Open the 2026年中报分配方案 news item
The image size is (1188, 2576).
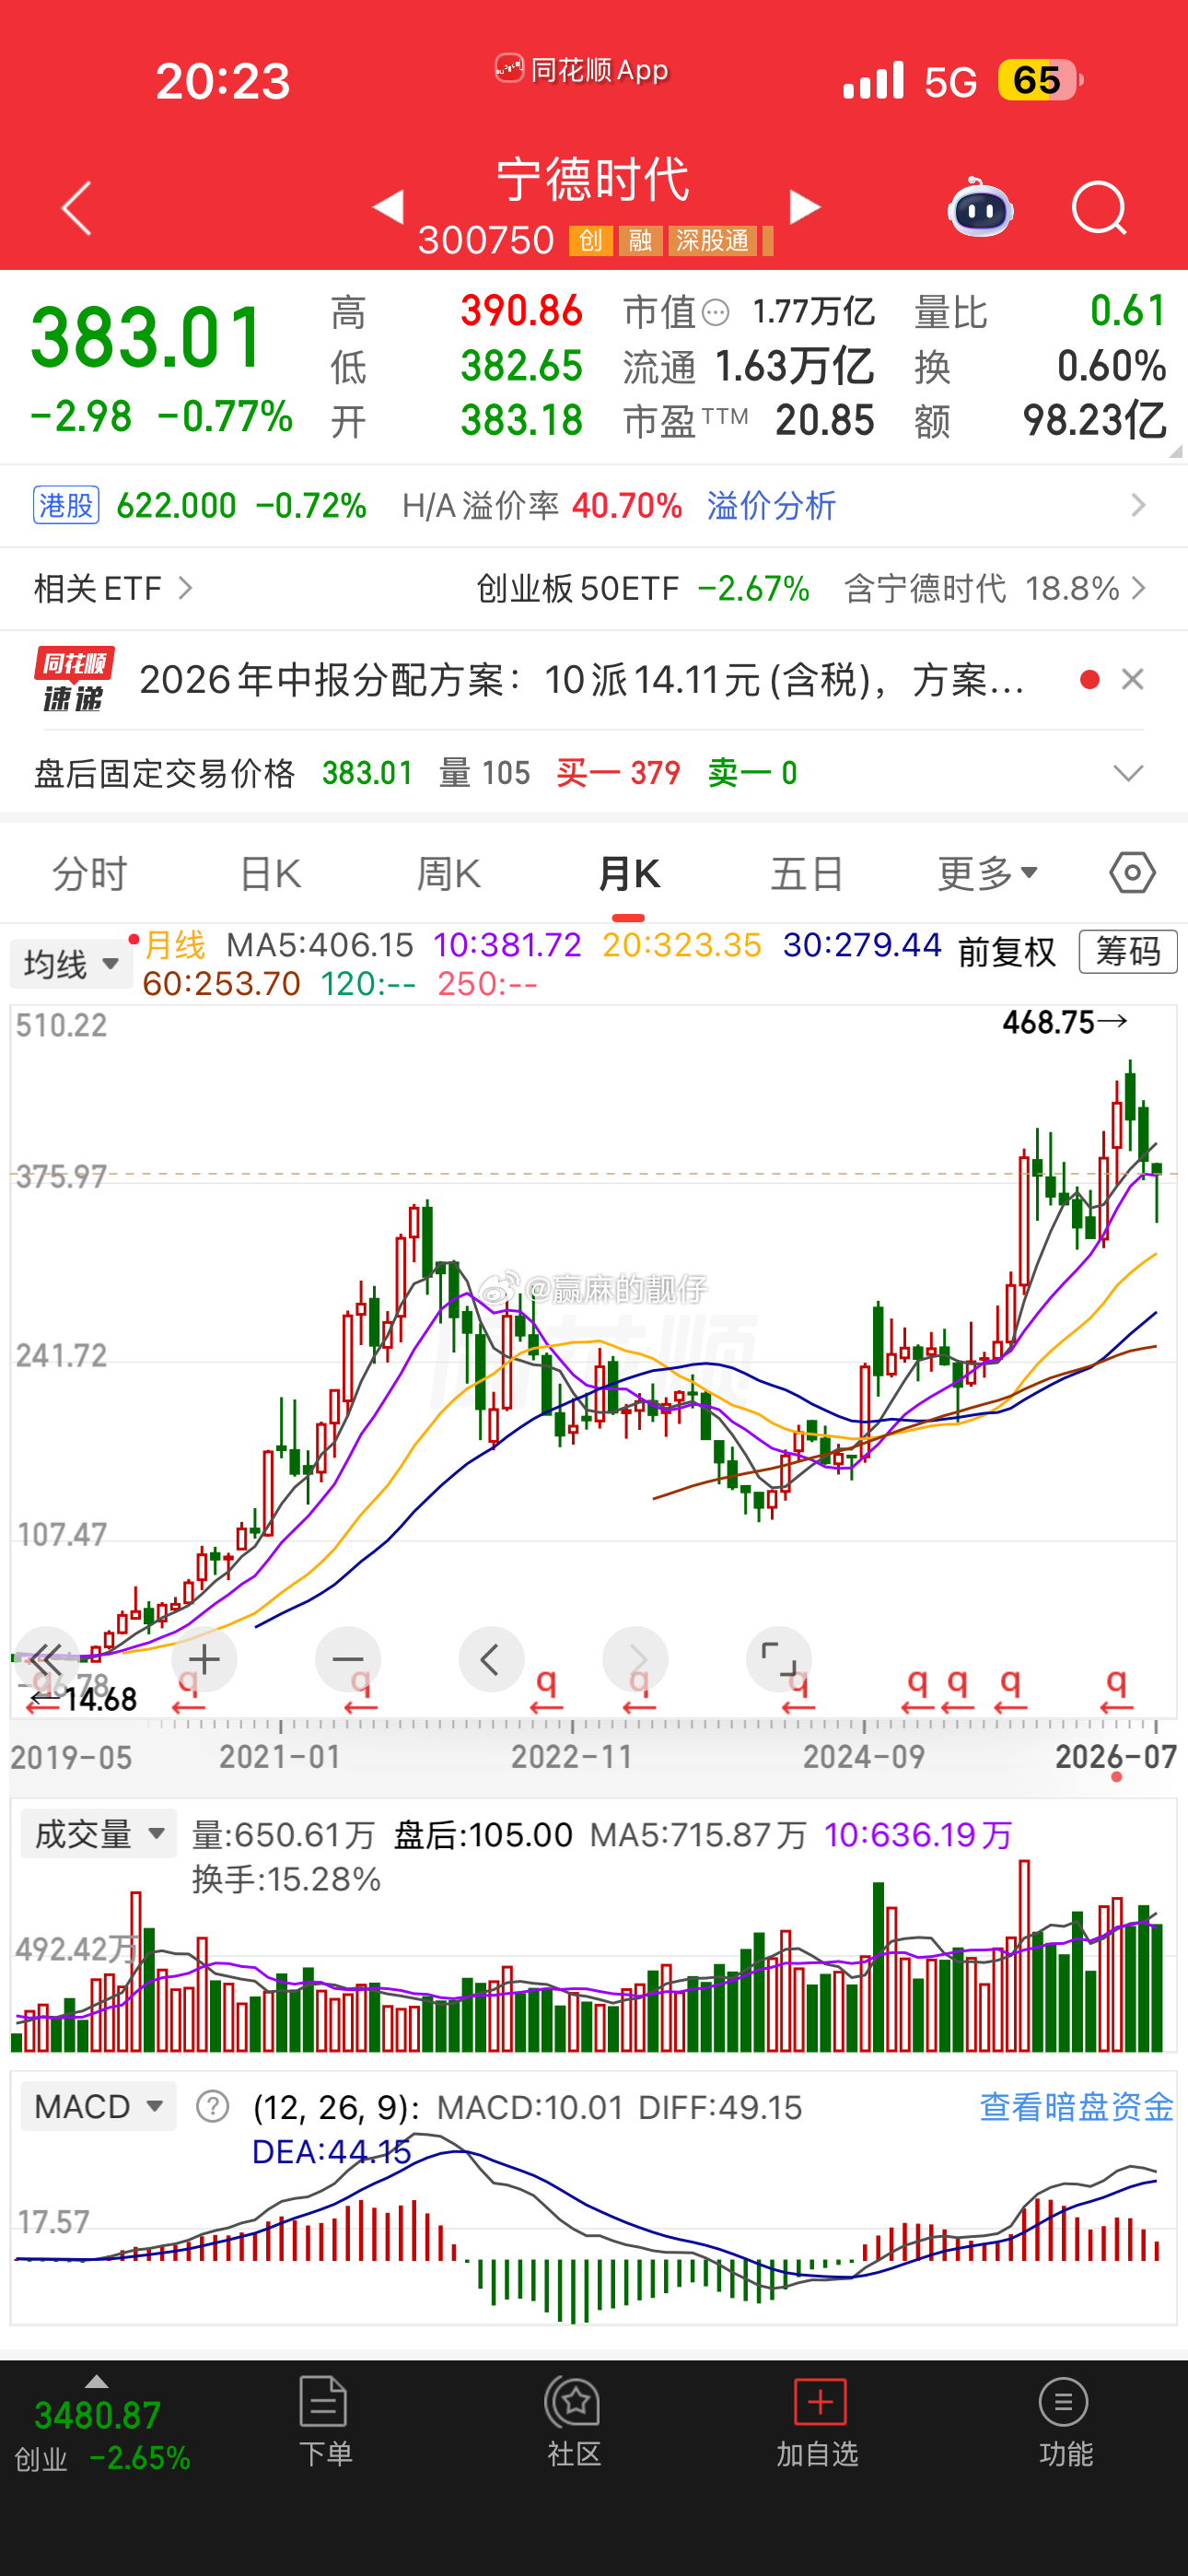581,680
